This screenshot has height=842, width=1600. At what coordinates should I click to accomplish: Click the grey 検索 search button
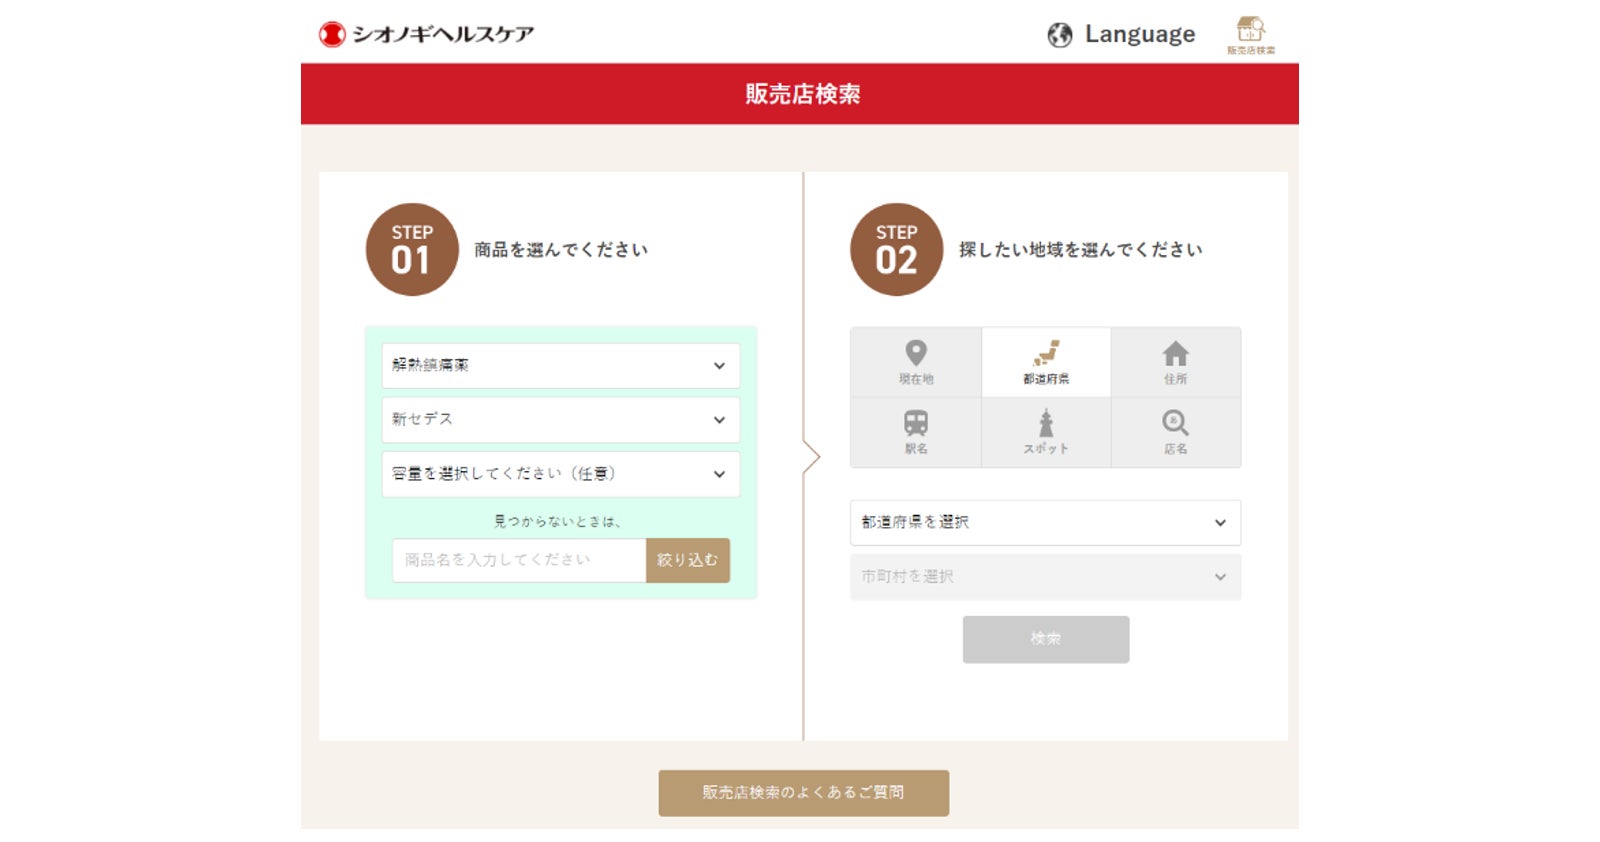(x=1046, y=639)
